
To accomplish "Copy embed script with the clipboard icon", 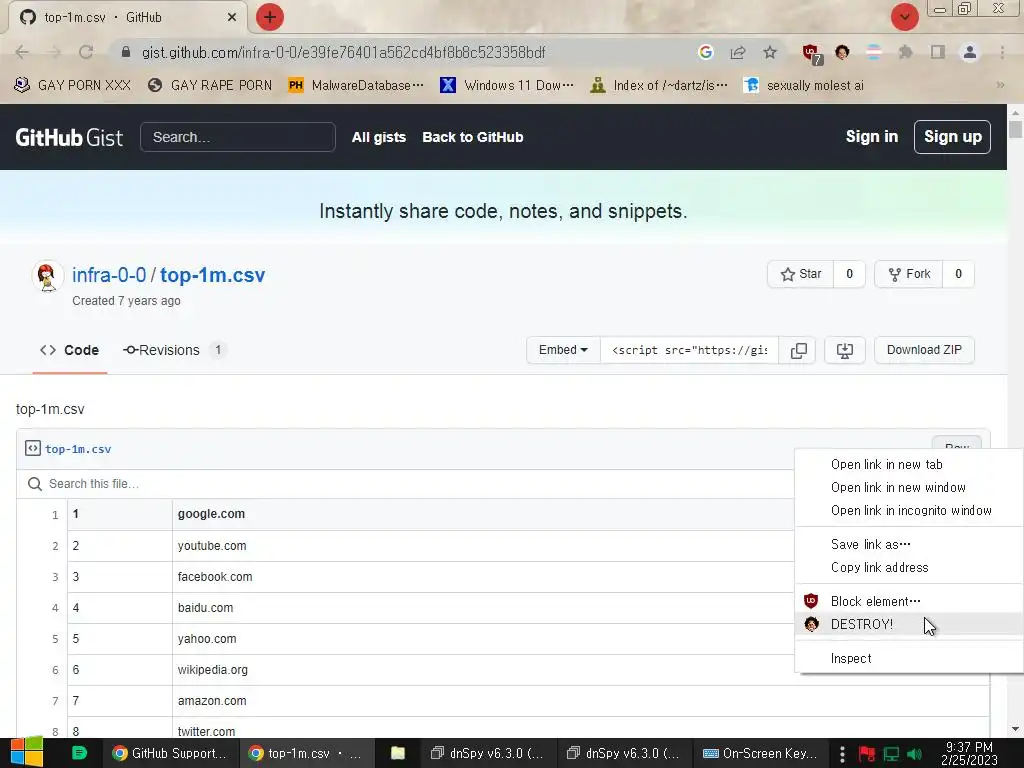I will (x=798, y=350).
